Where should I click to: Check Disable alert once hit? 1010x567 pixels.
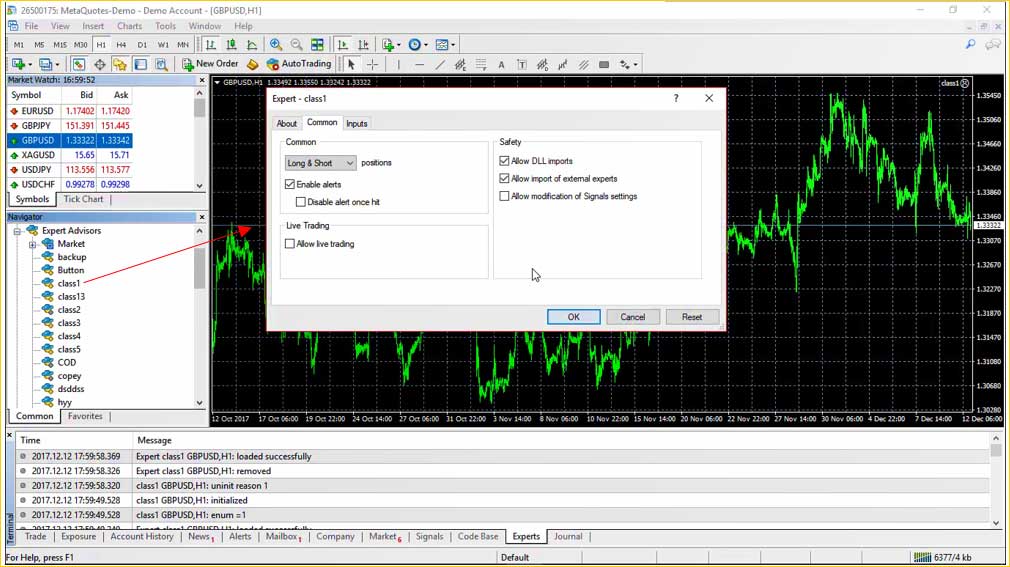coord(301,202)
